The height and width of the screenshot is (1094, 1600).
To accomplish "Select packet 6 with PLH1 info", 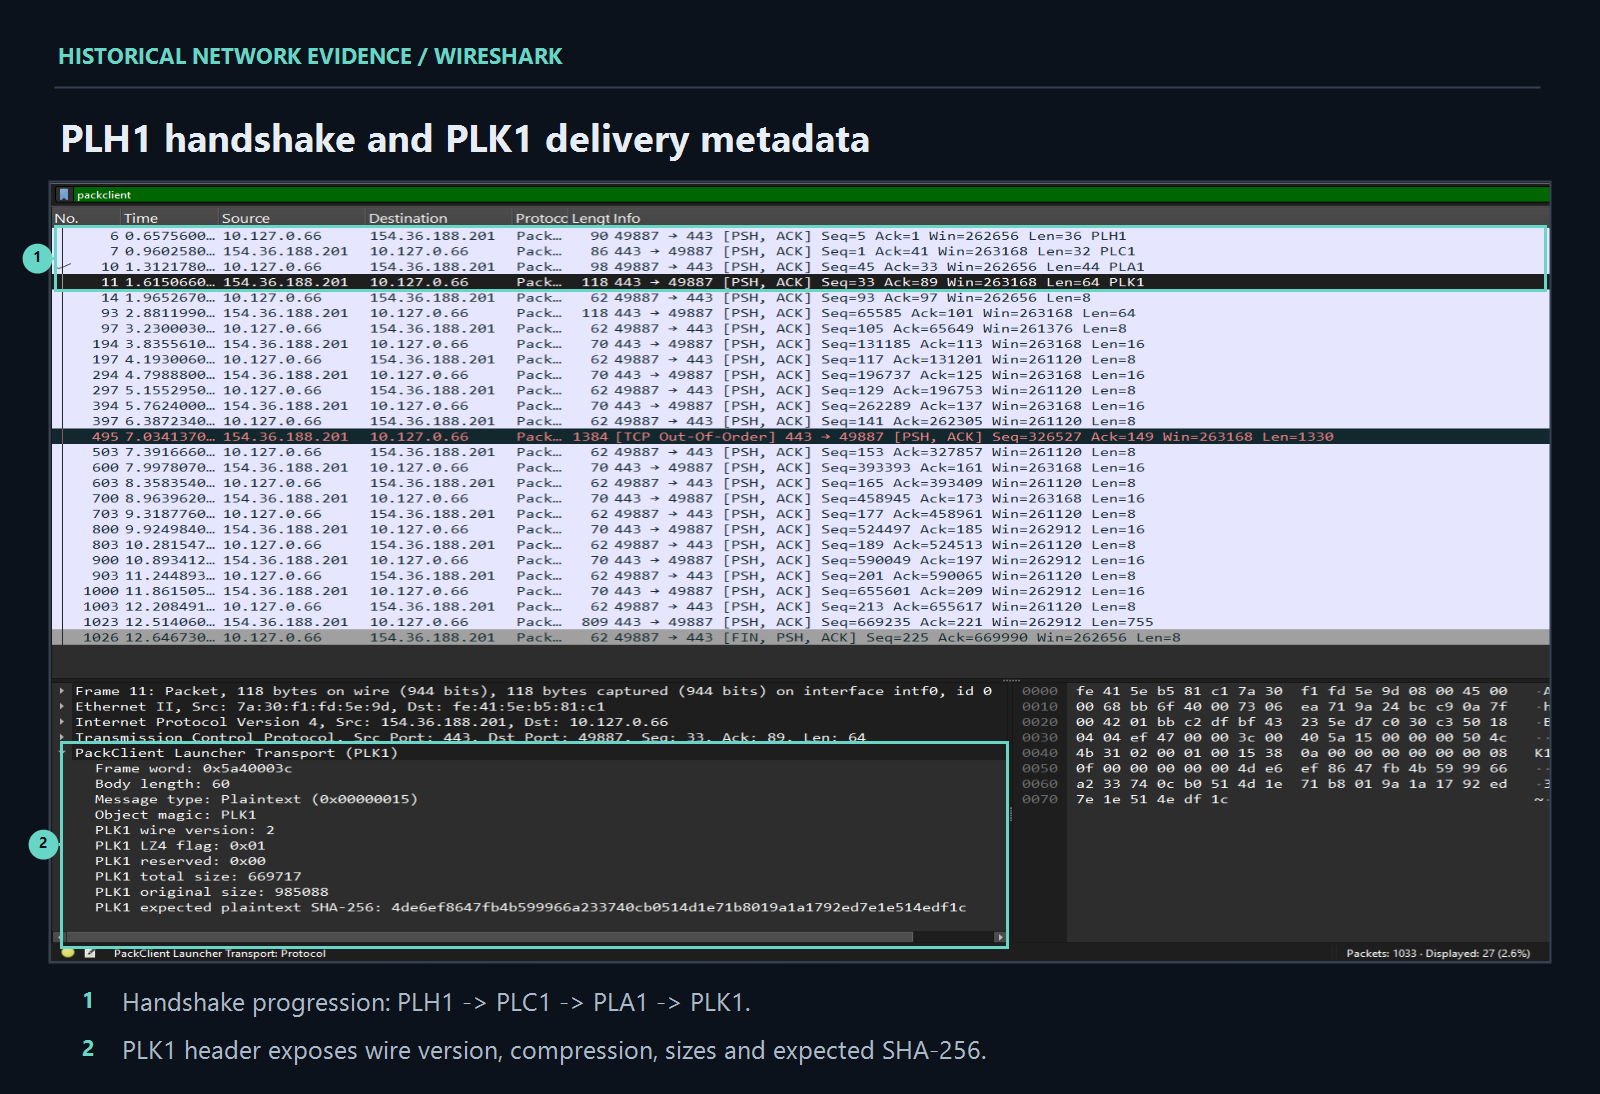I will [800, 236].
